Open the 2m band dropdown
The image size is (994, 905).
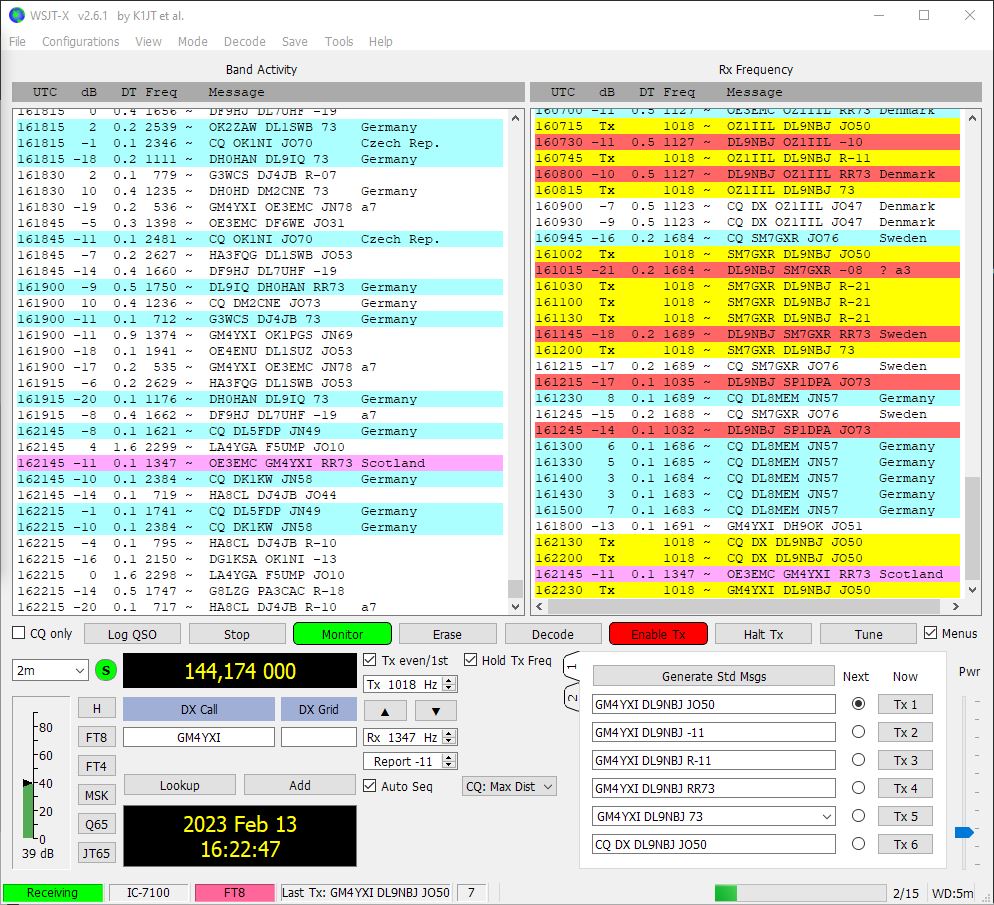tap(50, 670)
